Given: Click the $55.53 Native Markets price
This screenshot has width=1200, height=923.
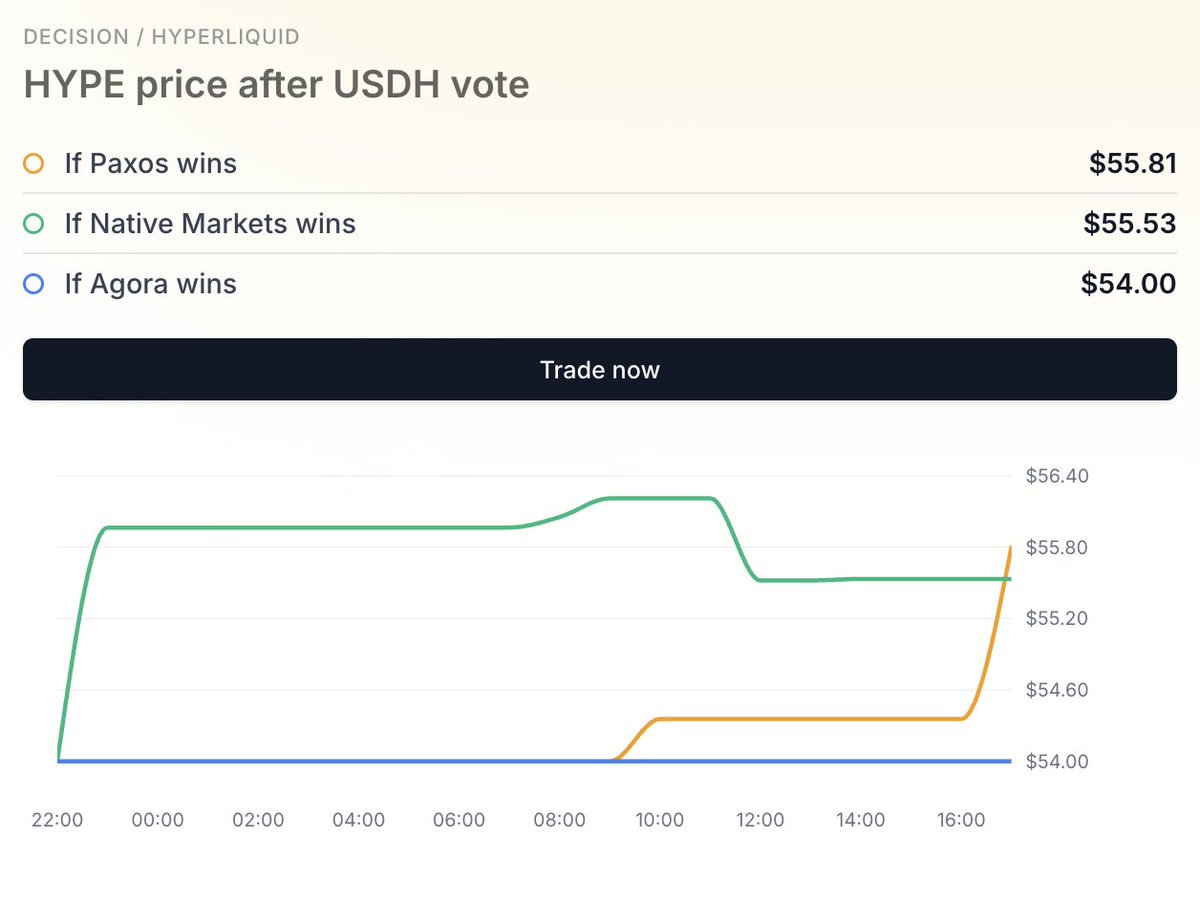Looking at the screenshot, I should click(x=1129, y=223).
